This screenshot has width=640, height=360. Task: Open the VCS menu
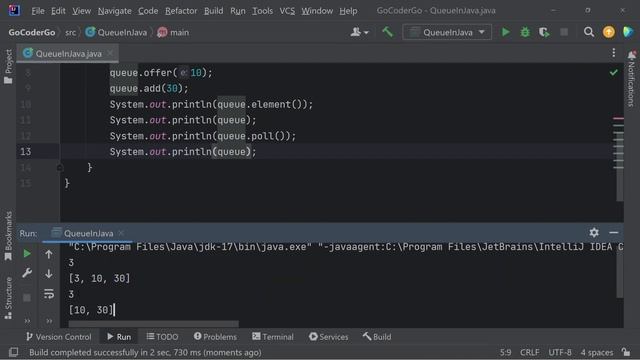pyautogui.click(x=287, y=11)
